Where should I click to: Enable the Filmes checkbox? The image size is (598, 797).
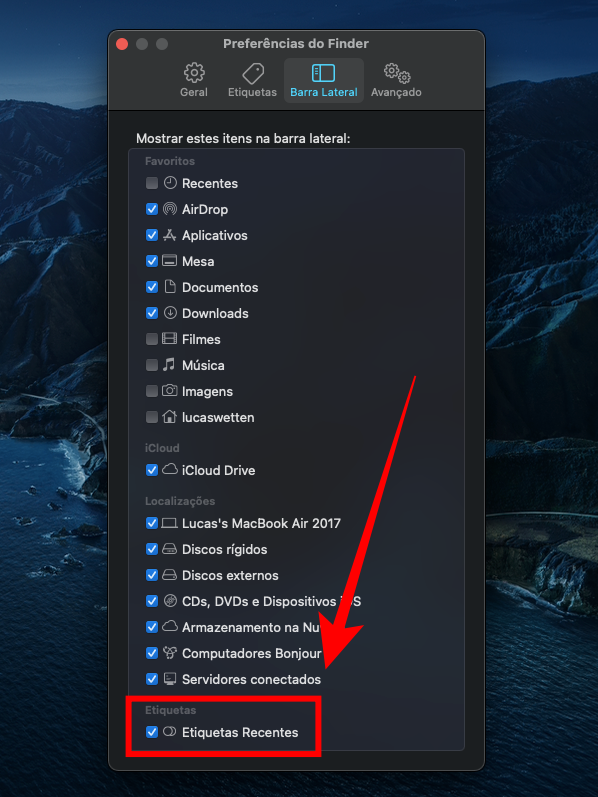tap(152, 339)
